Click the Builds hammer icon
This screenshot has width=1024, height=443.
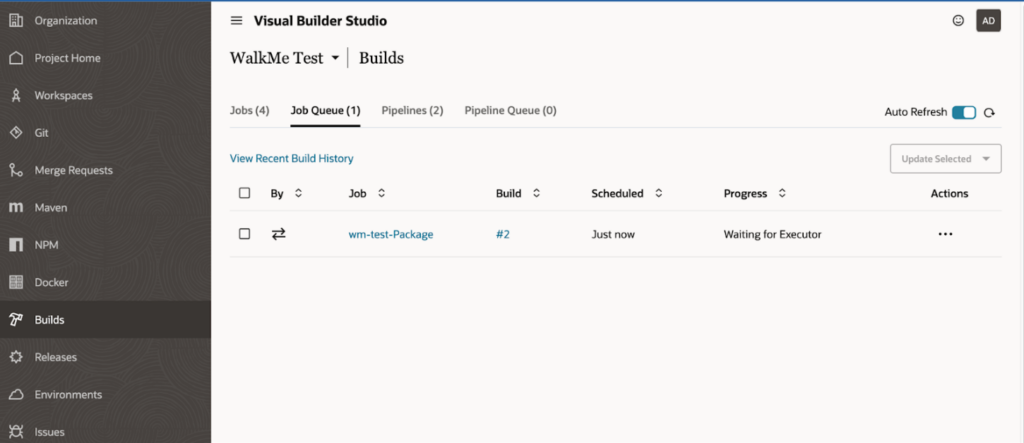coord(16,320)
